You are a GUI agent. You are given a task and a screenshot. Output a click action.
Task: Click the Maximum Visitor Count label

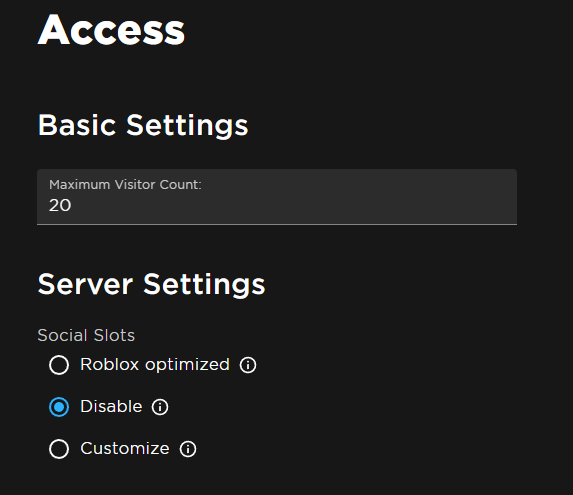coord(125,185)
